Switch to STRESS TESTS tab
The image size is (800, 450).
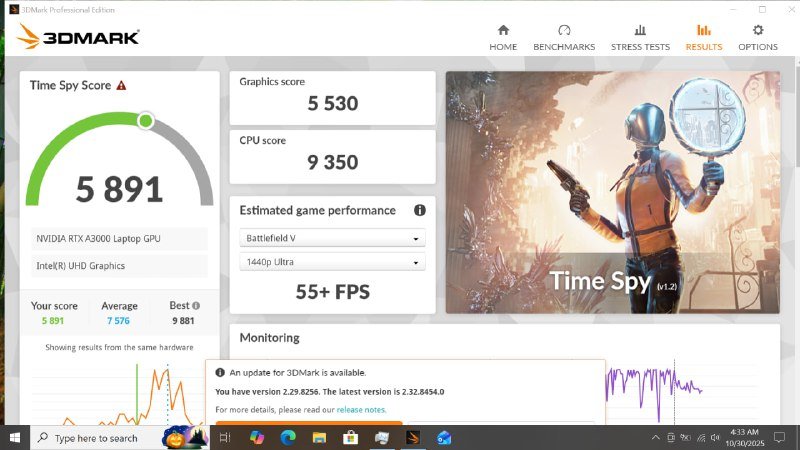tap(640, 38)
